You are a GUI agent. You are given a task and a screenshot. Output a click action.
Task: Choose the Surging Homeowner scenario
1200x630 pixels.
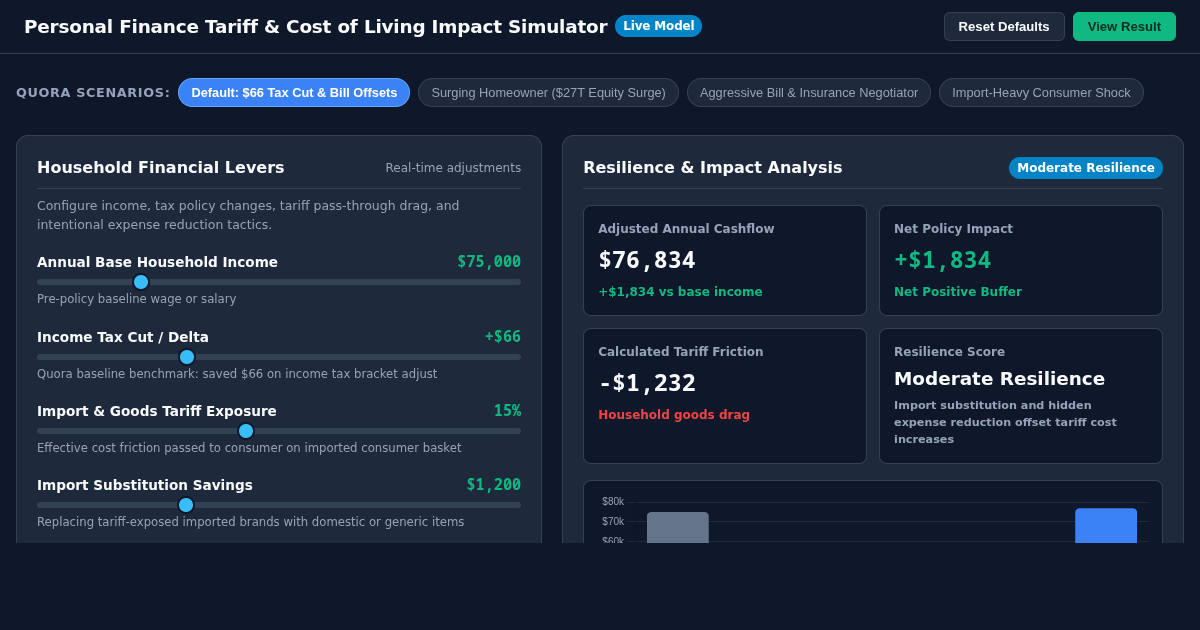[548, 93]
